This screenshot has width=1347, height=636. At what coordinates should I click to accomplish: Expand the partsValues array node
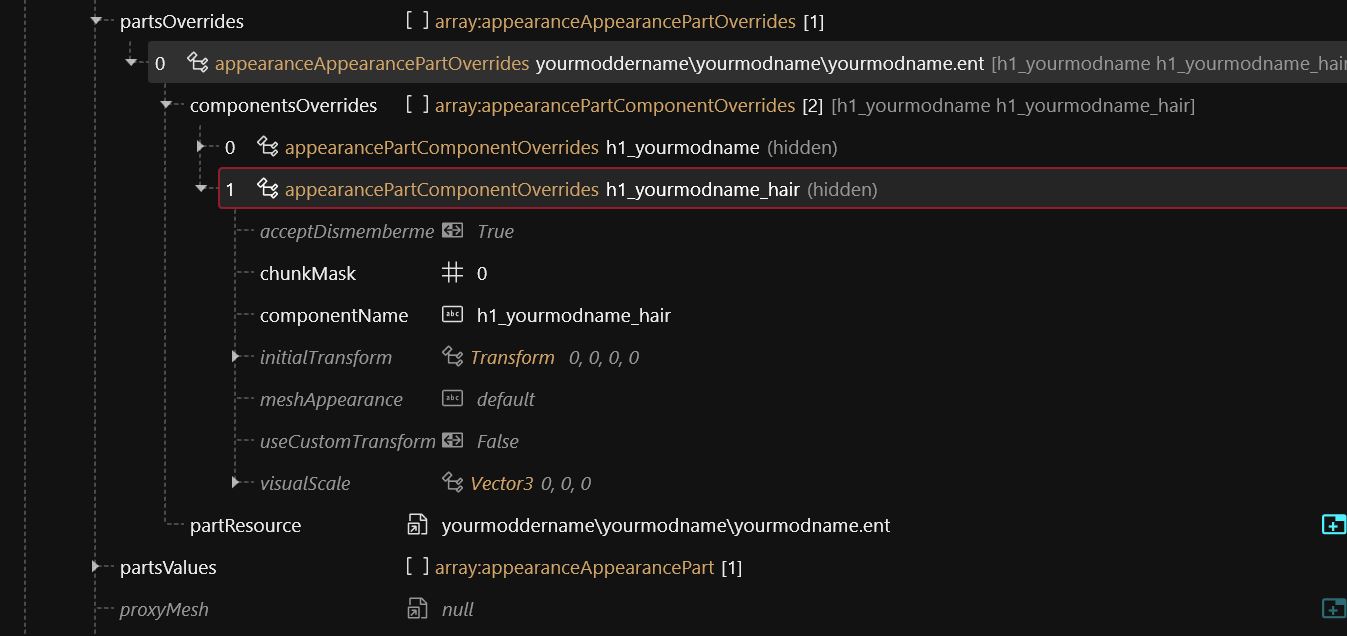(x=97, y=567)
